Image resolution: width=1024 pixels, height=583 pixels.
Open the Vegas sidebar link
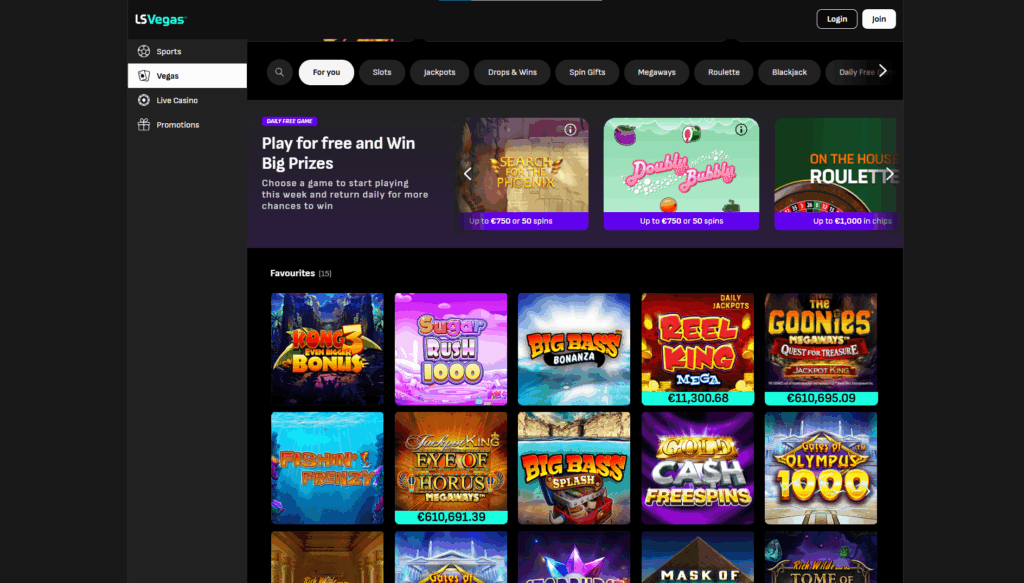click(187, 76)
